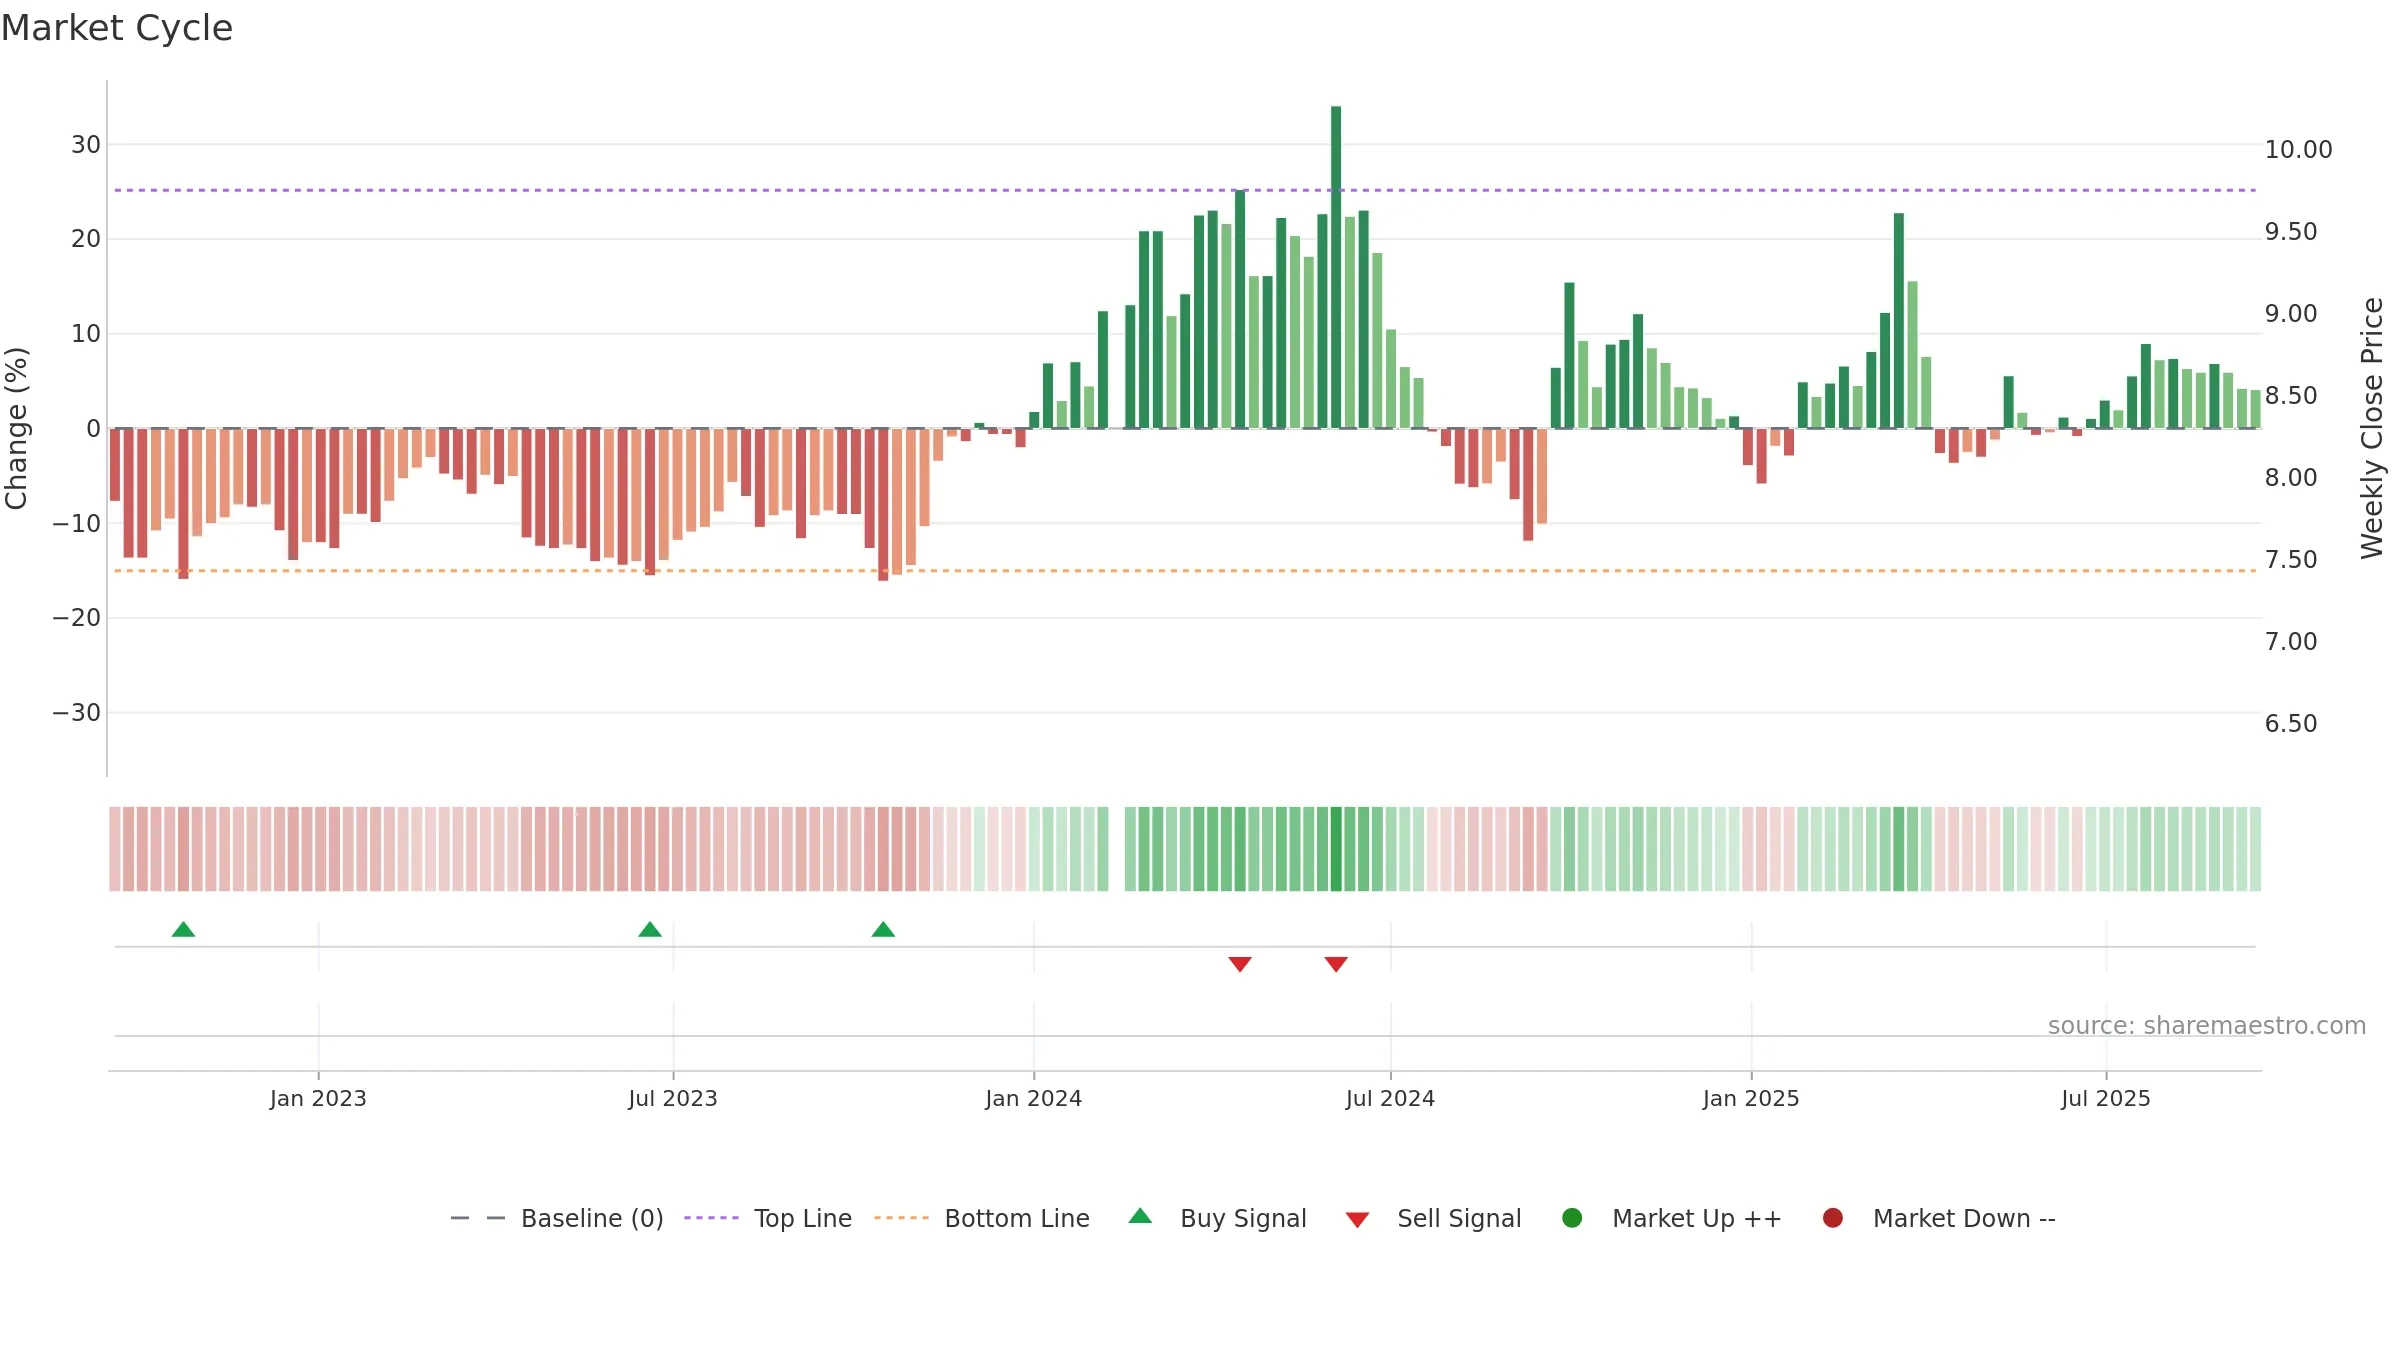Click the 9.50 price tick label
The image size is (2400, 1350).
point(2291,232)
